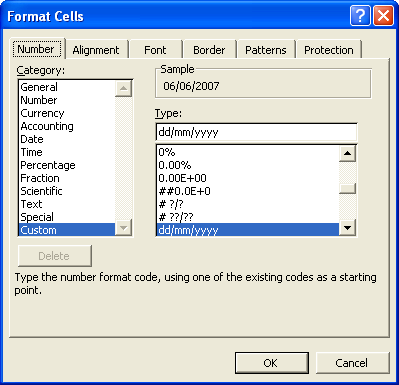
Task: Click the Type list scroll down arrow
Action: [347, 228]
